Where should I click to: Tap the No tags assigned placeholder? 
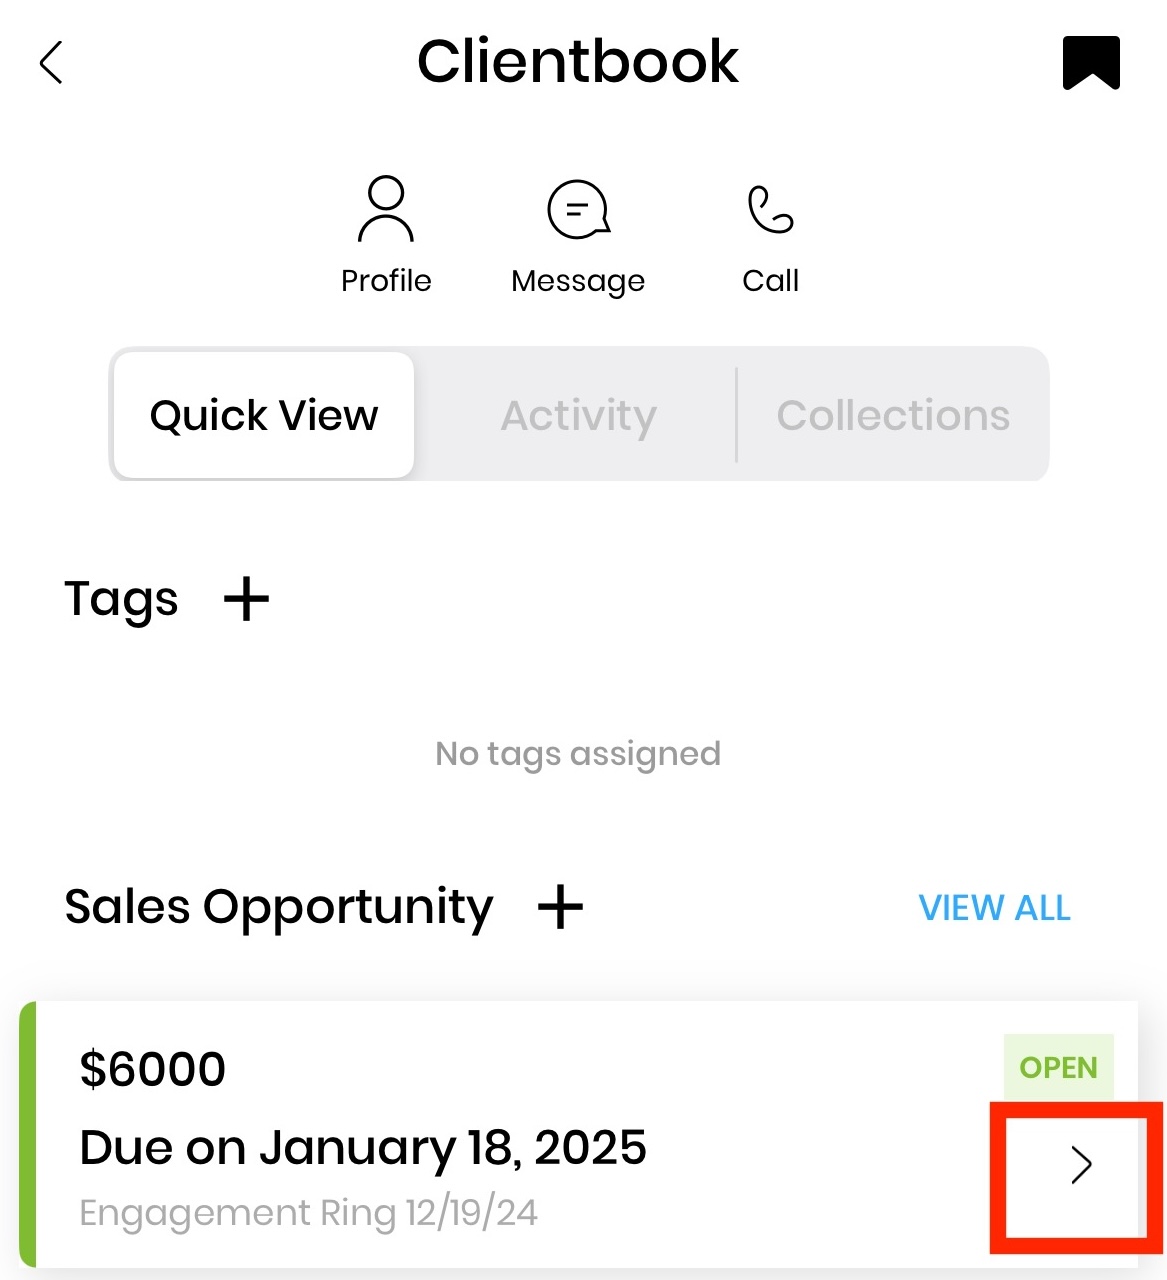(x=578, y=753)
